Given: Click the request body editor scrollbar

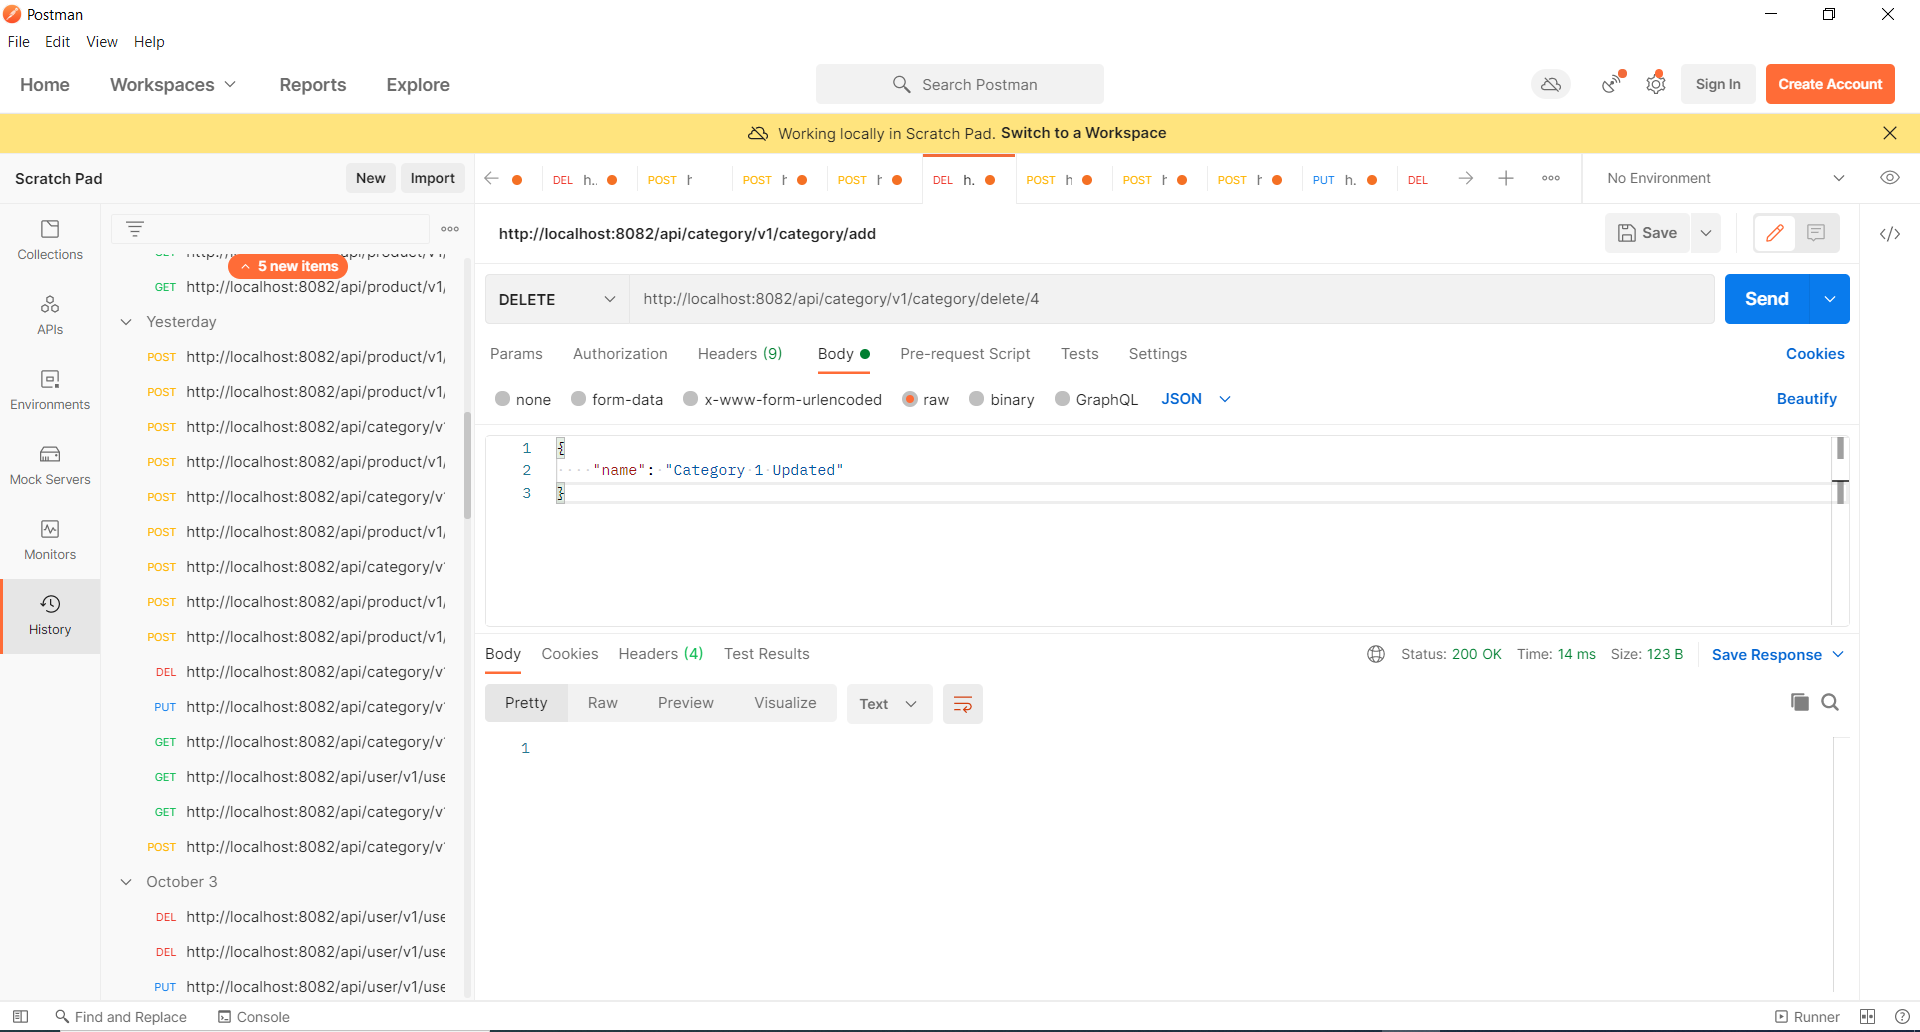Looking at the screenshot, I should coord(1840,470).
